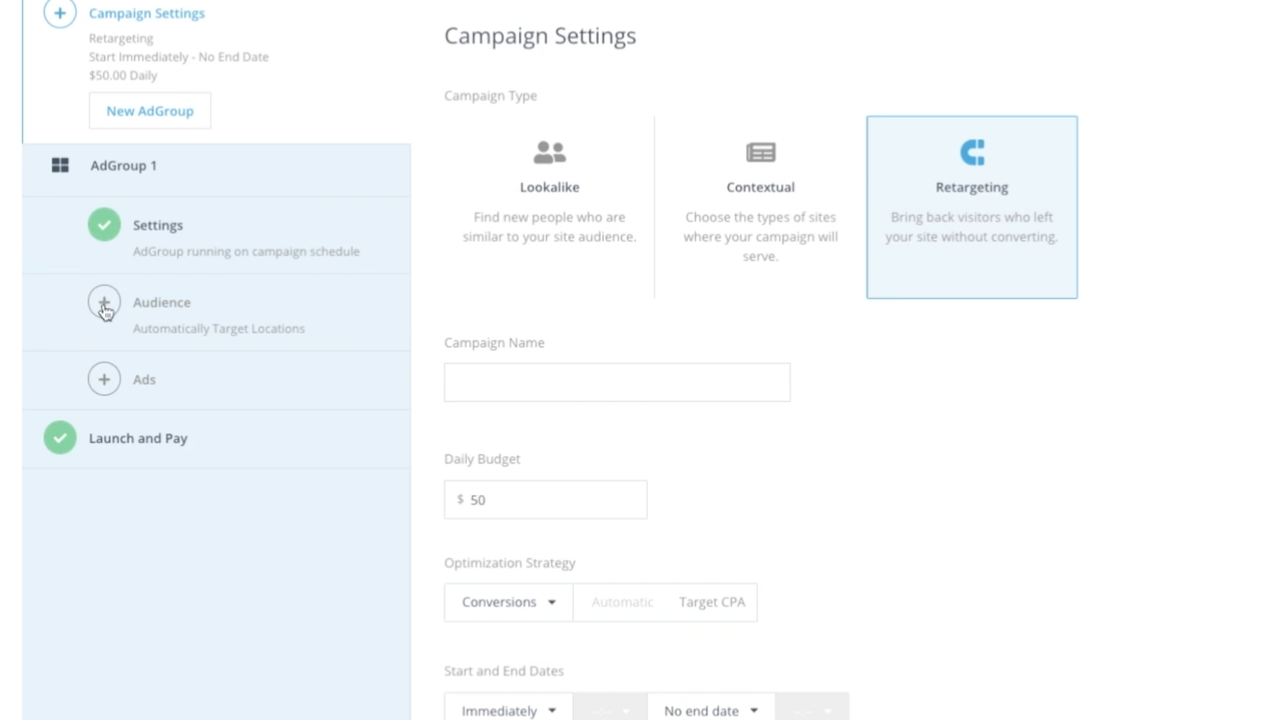Viewport: 1279px width, 720px height.
Task: Click the AdGroup 1 grid icon
Action: [60, 165]
